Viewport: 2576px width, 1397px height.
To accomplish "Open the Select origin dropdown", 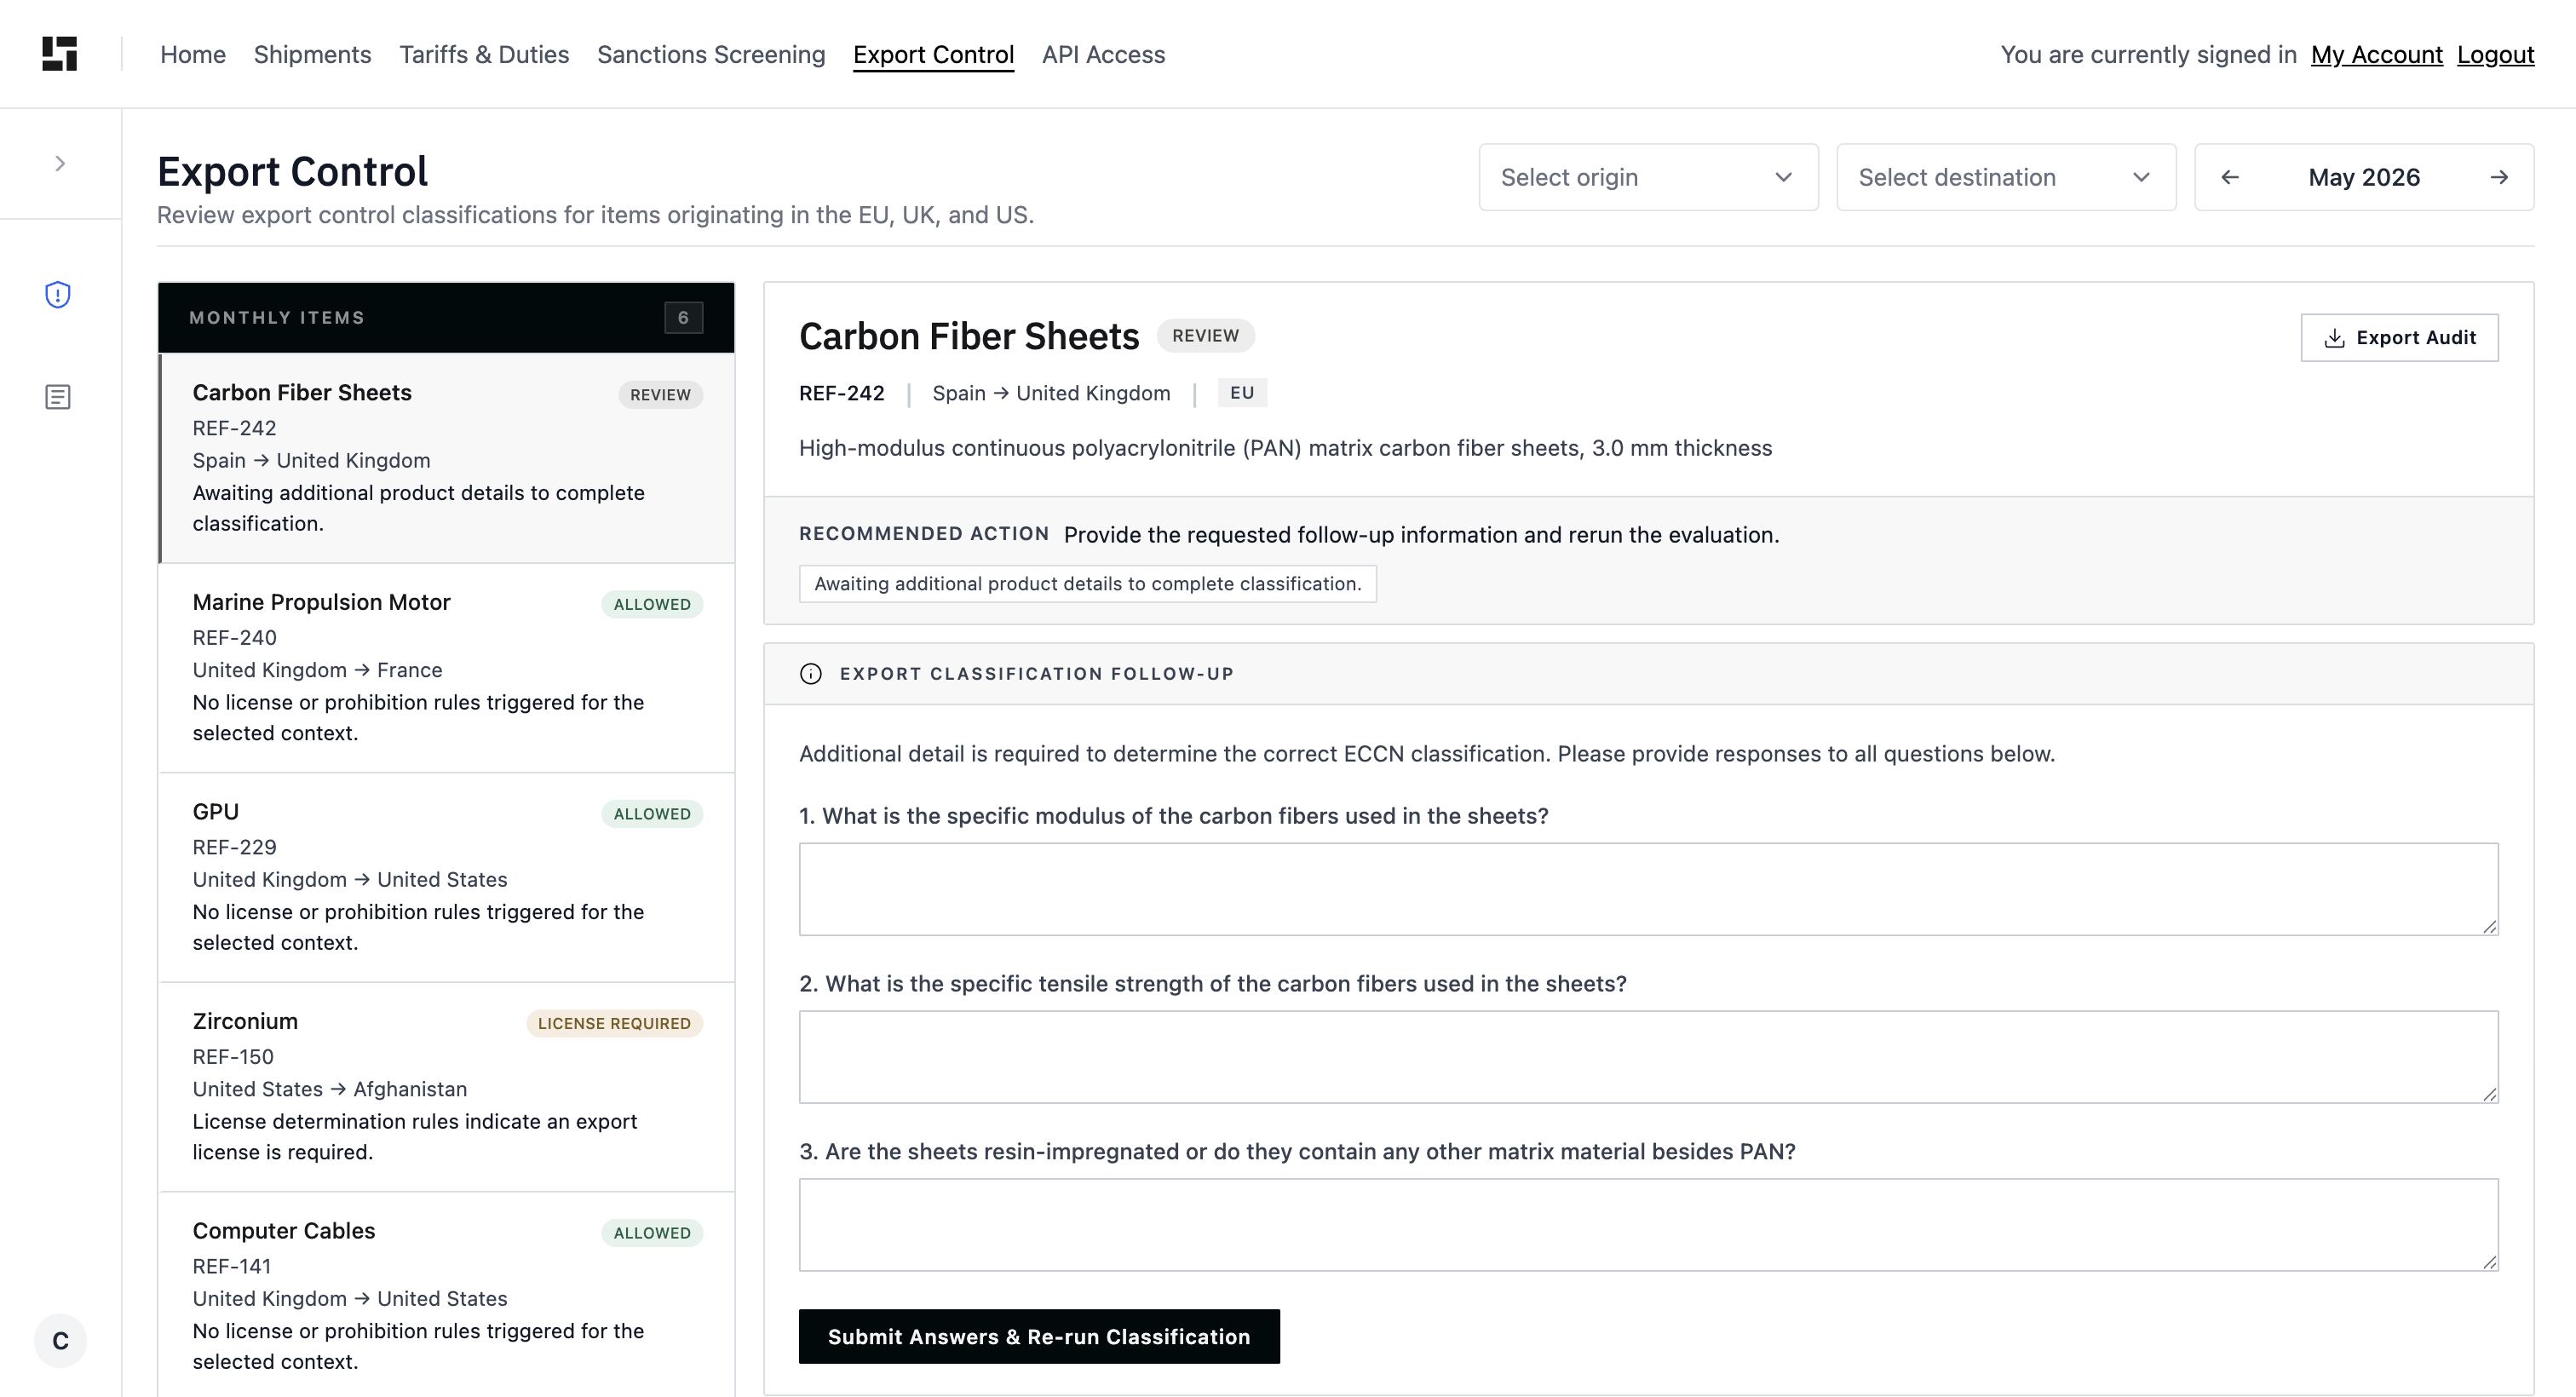I will (1648, 177).
